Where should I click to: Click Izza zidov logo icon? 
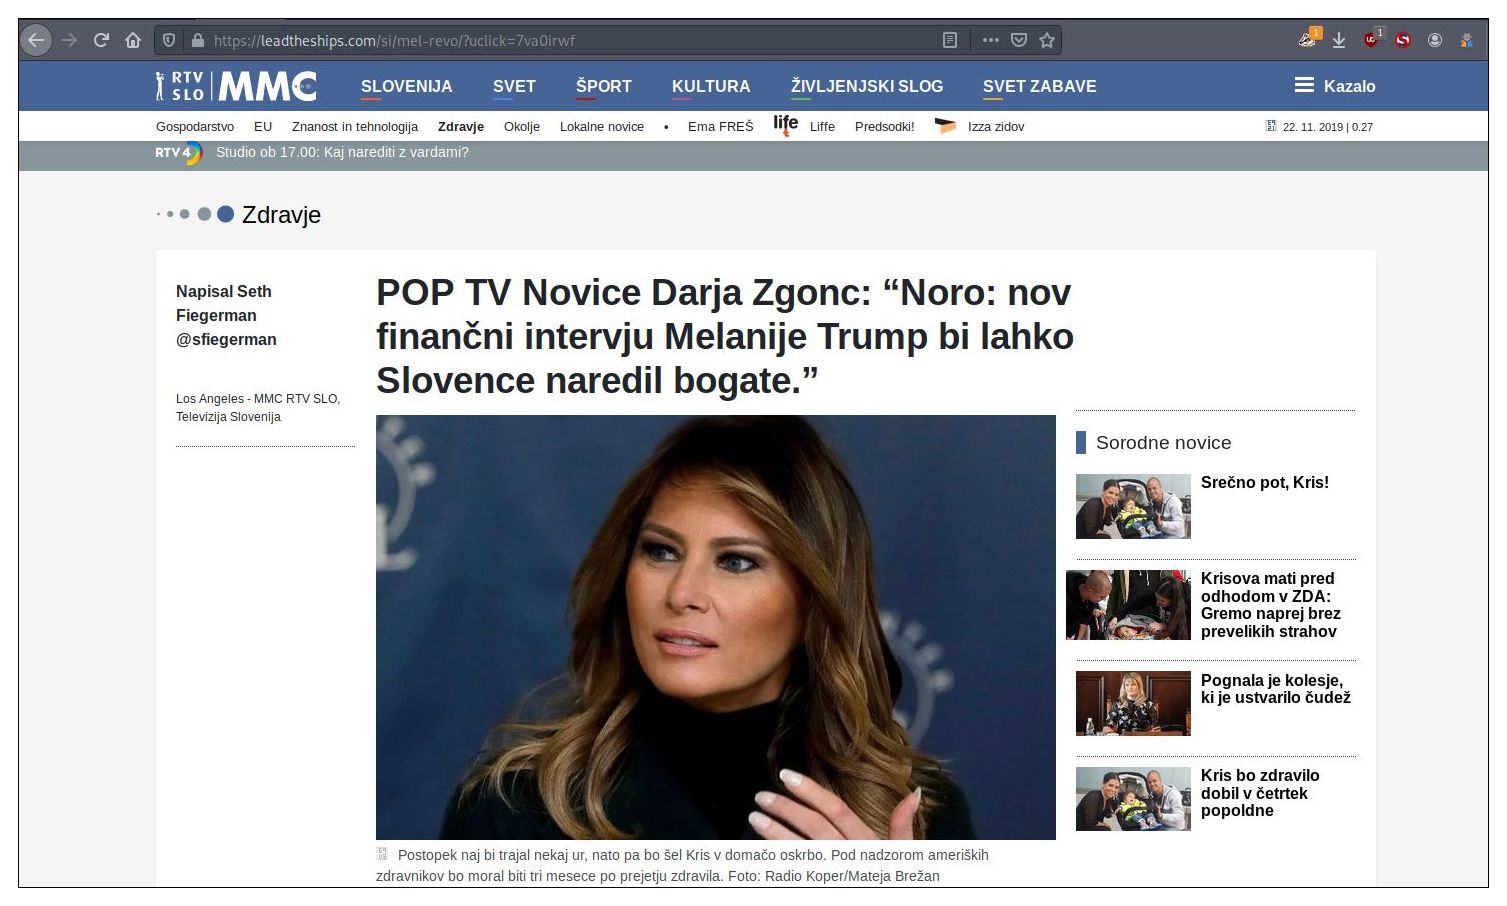click(x=945, y=126)
